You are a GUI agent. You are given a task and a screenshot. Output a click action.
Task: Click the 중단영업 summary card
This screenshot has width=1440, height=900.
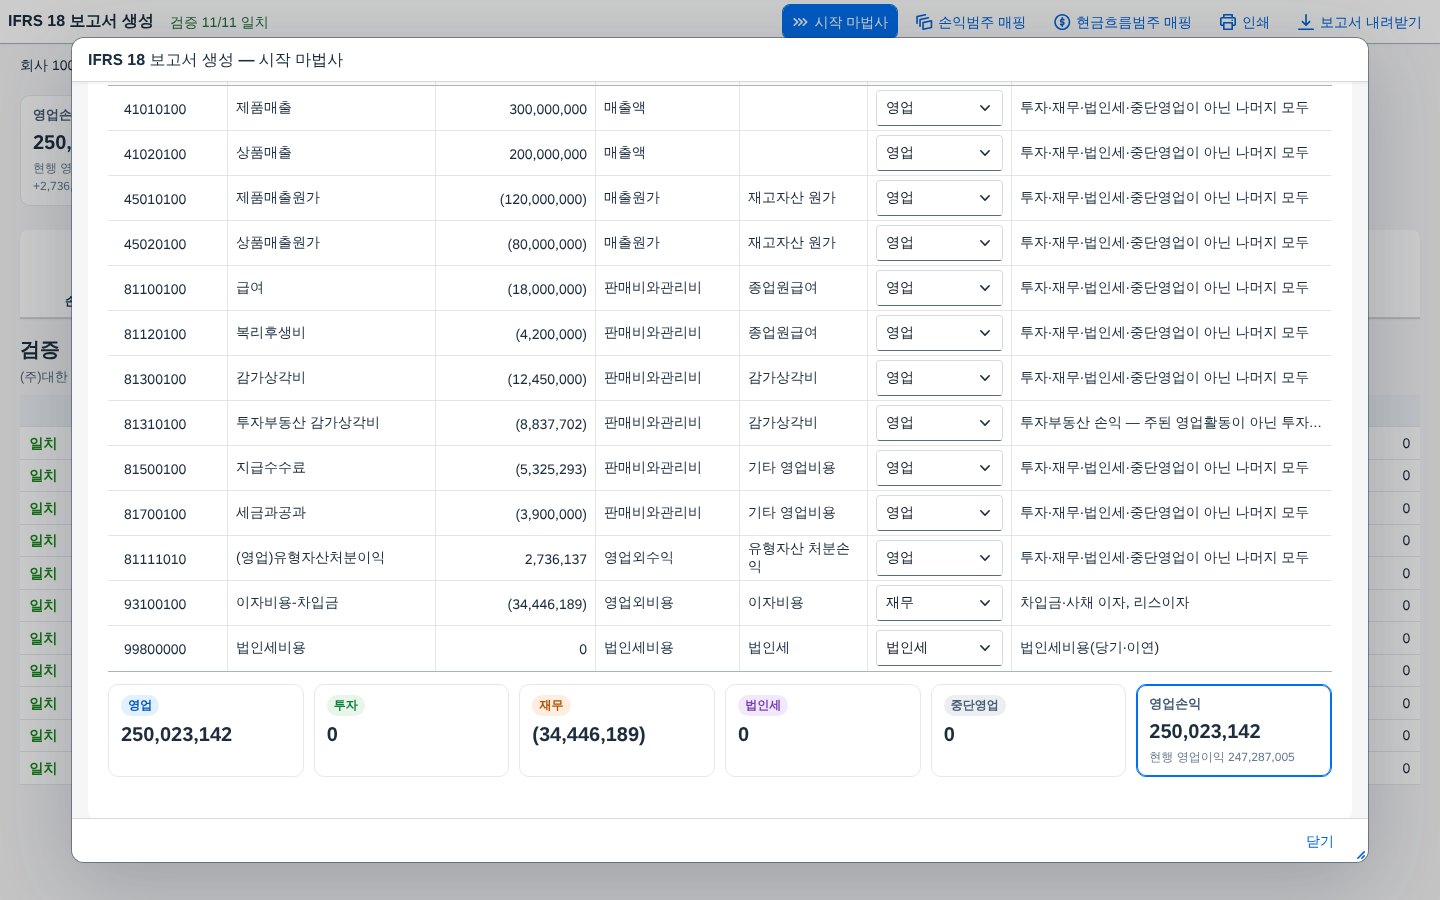pyautogui.click(x=1028, y=730)
